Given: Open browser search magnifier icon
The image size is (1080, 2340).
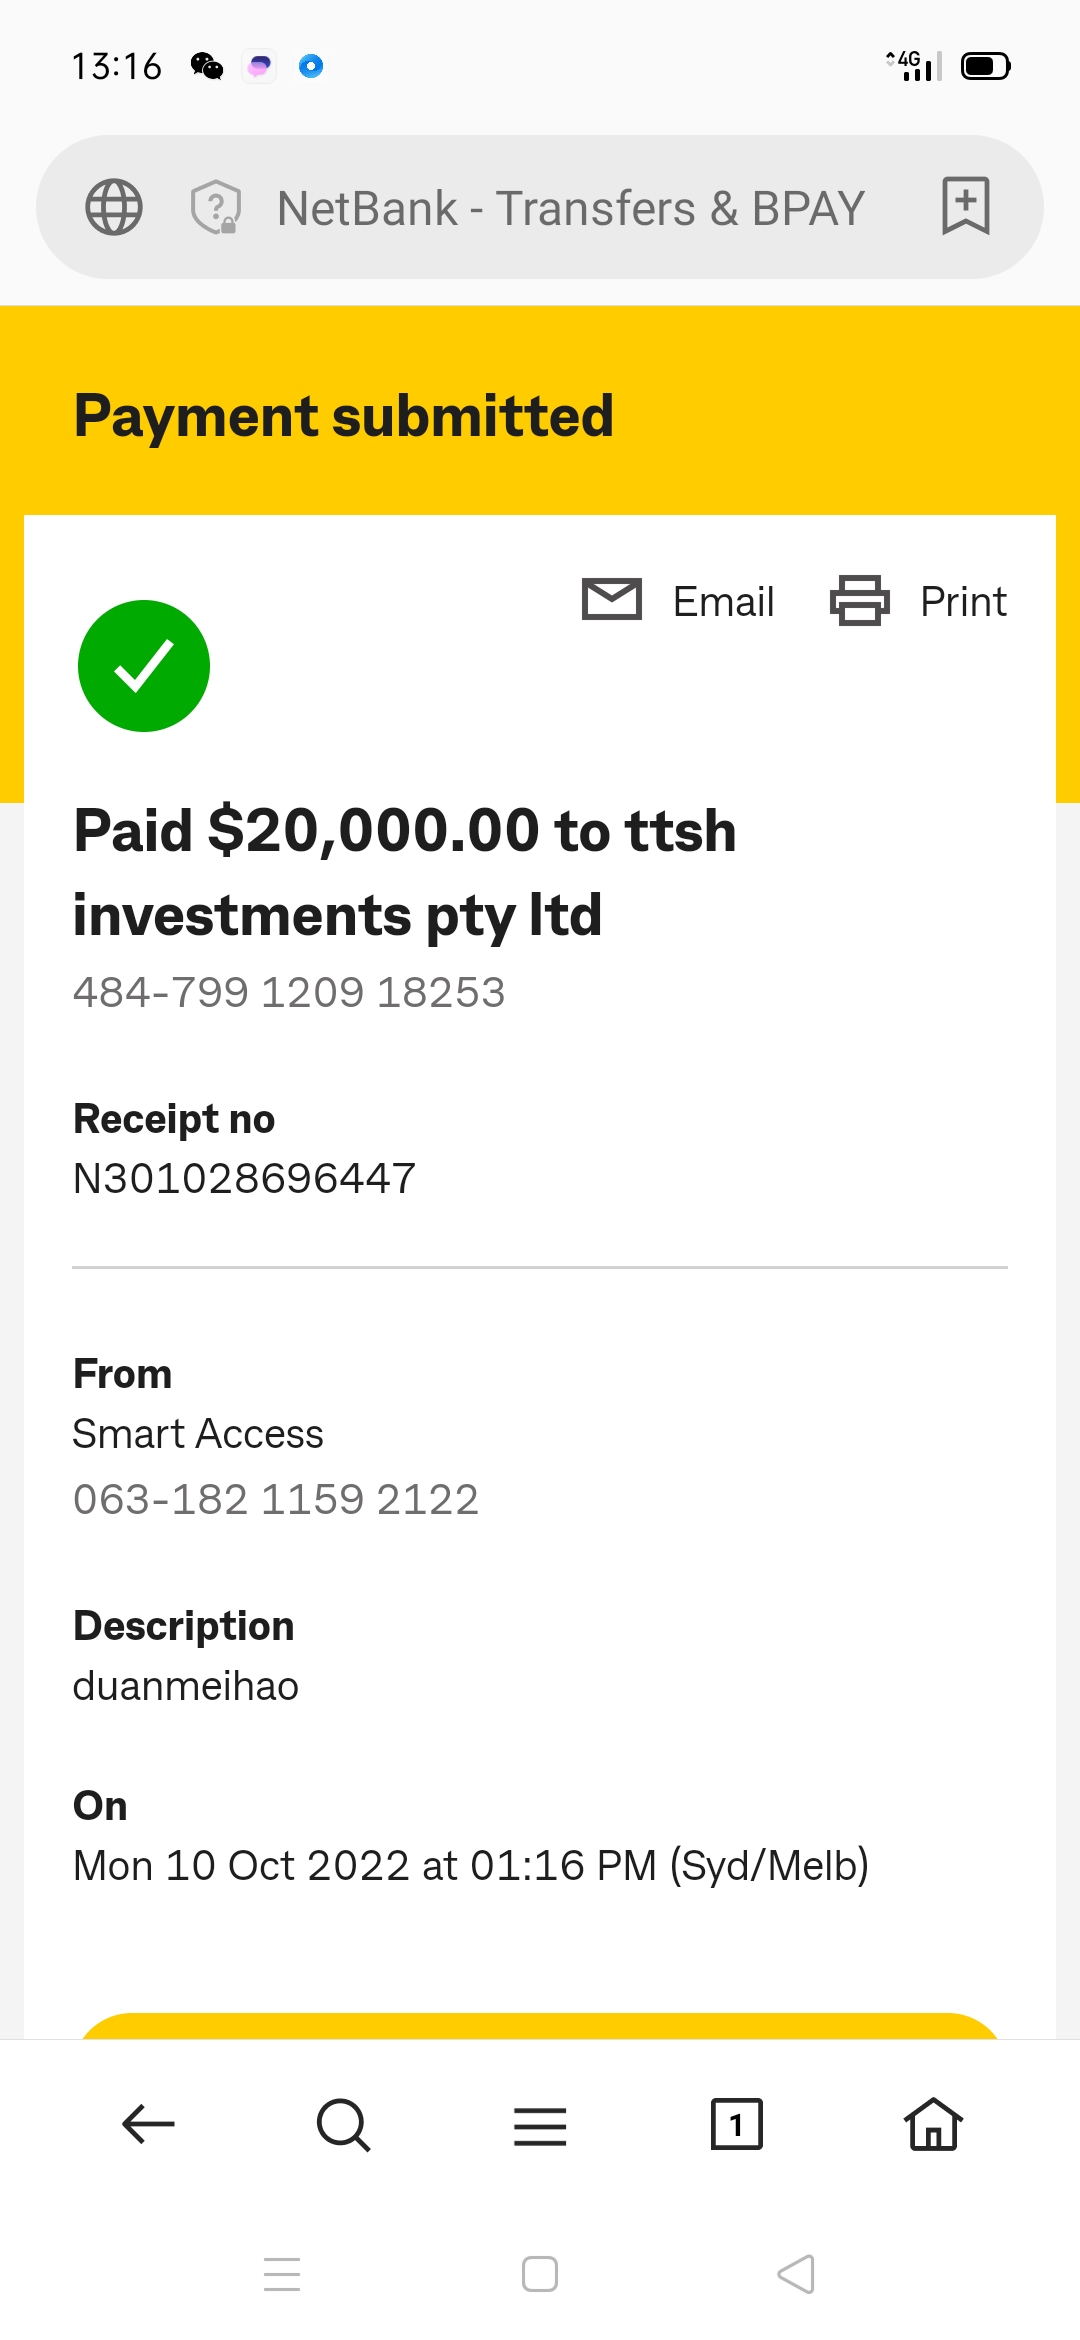Looking at the screenshot, I should [343, 2124].
